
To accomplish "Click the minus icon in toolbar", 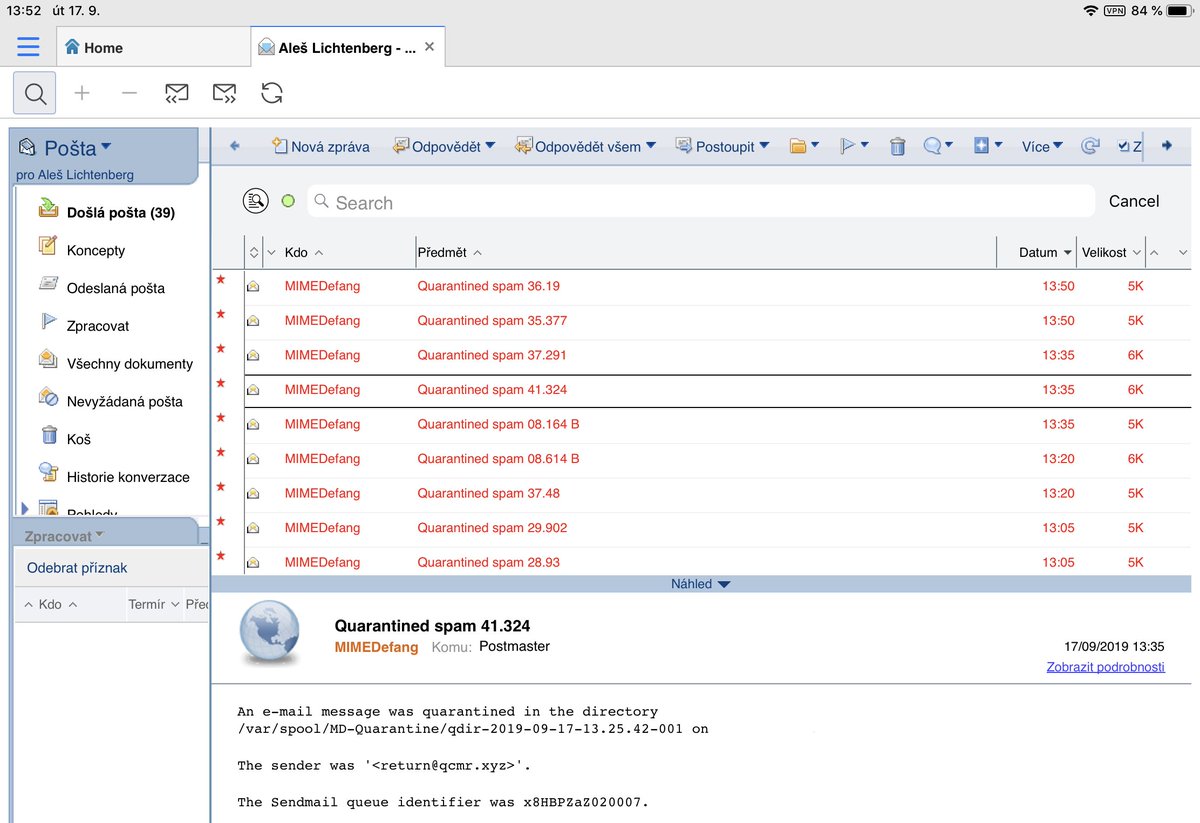I will point(129,93).
